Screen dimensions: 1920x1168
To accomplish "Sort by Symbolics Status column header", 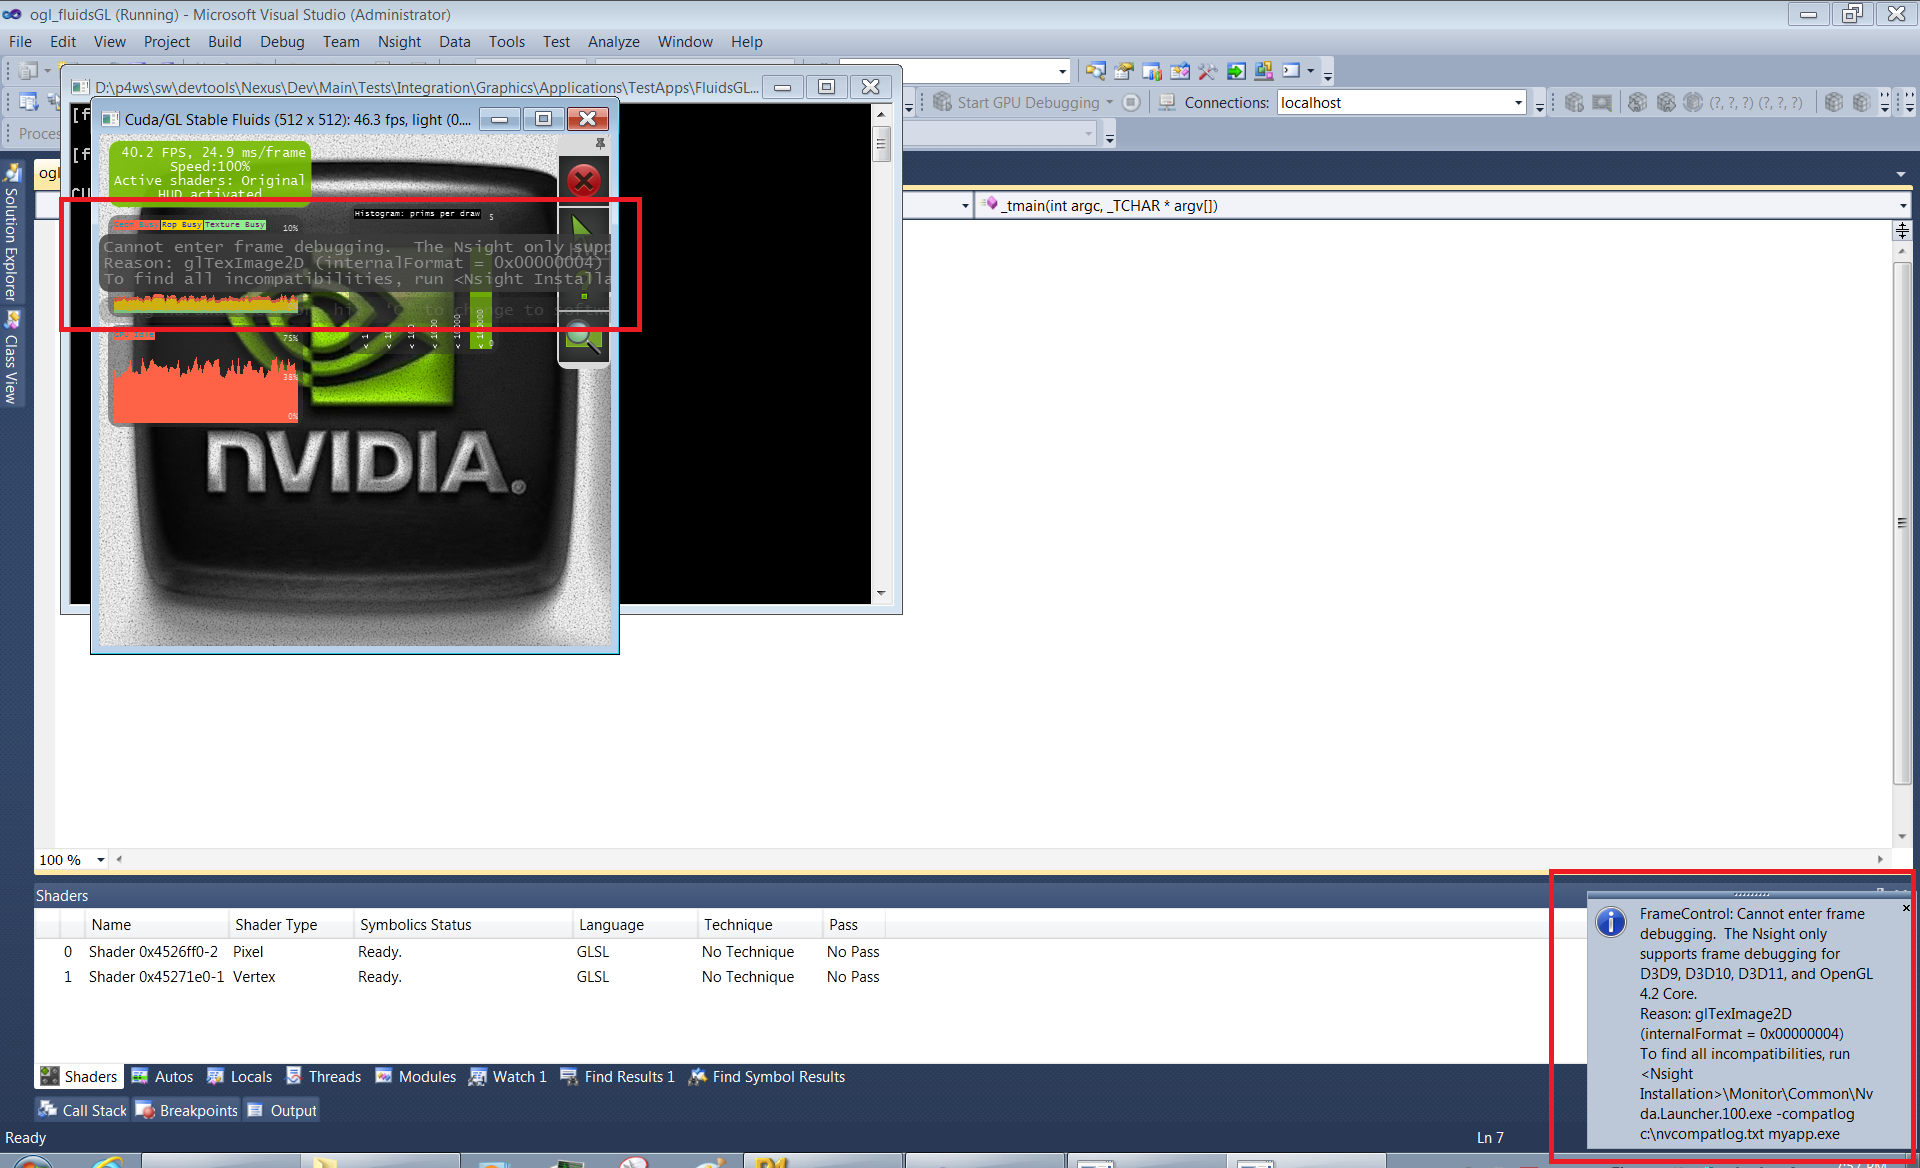I will (x=463, y=924).
